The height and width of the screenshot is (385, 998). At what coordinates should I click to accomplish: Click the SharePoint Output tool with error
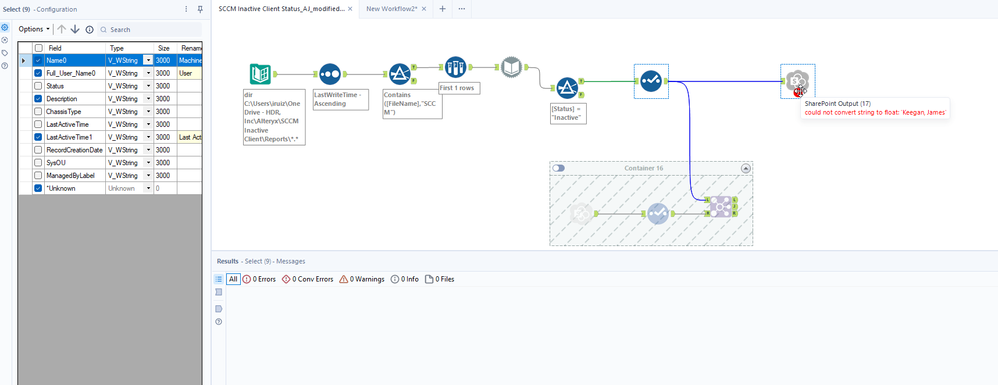coord(798,81)
